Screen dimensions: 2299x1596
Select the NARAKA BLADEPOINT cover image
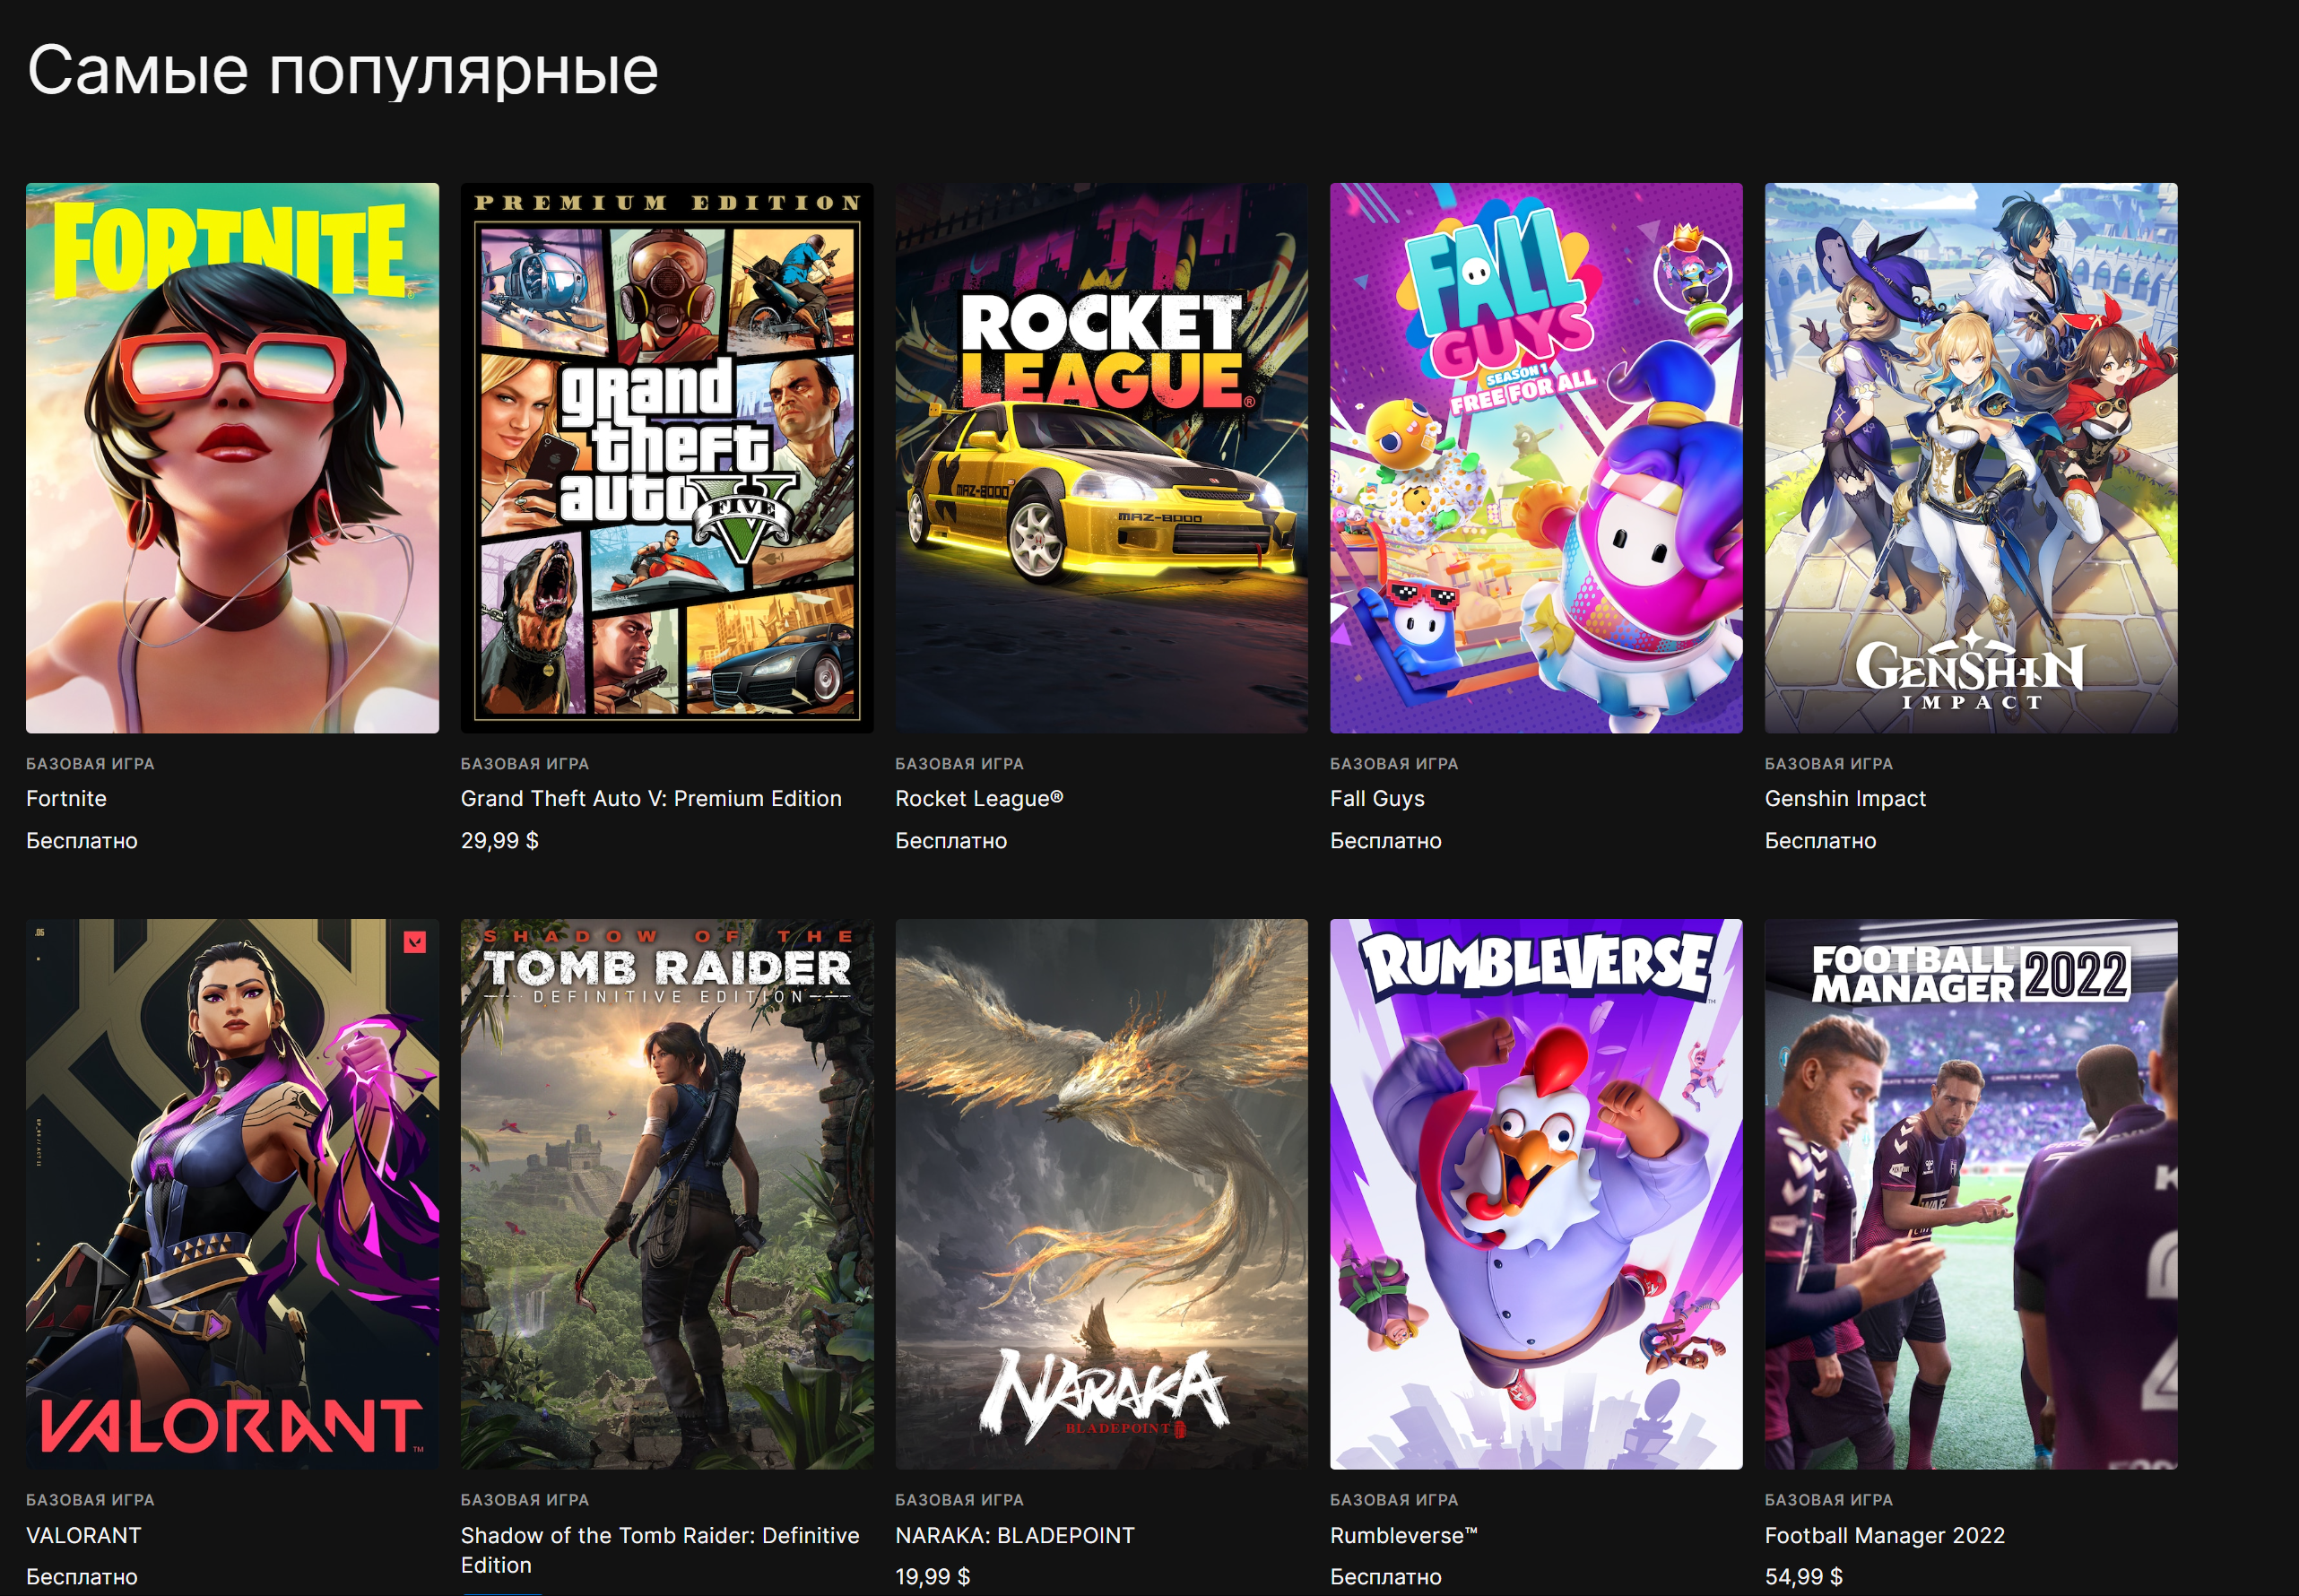pos(1101,1193)
